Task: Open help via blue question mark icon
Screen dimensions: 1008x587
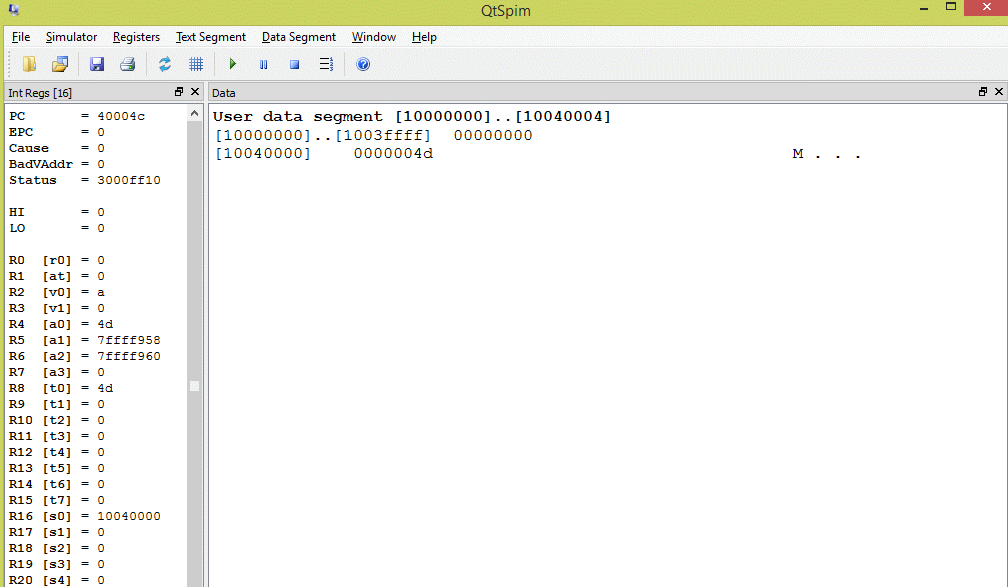Action: (x=363, y=64)
